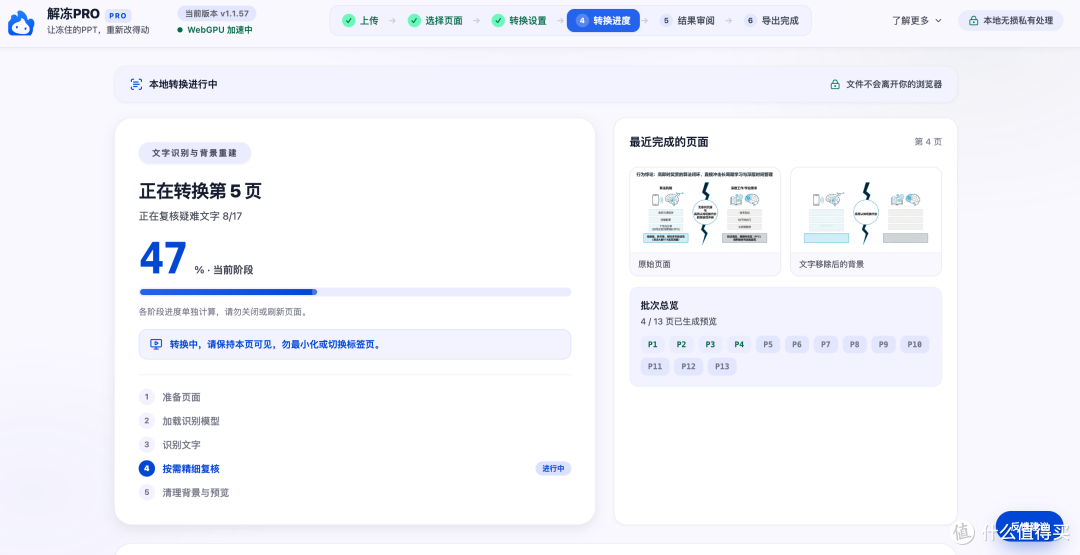Select page chip P5
Screen dimensions: 1080x555
768,344
